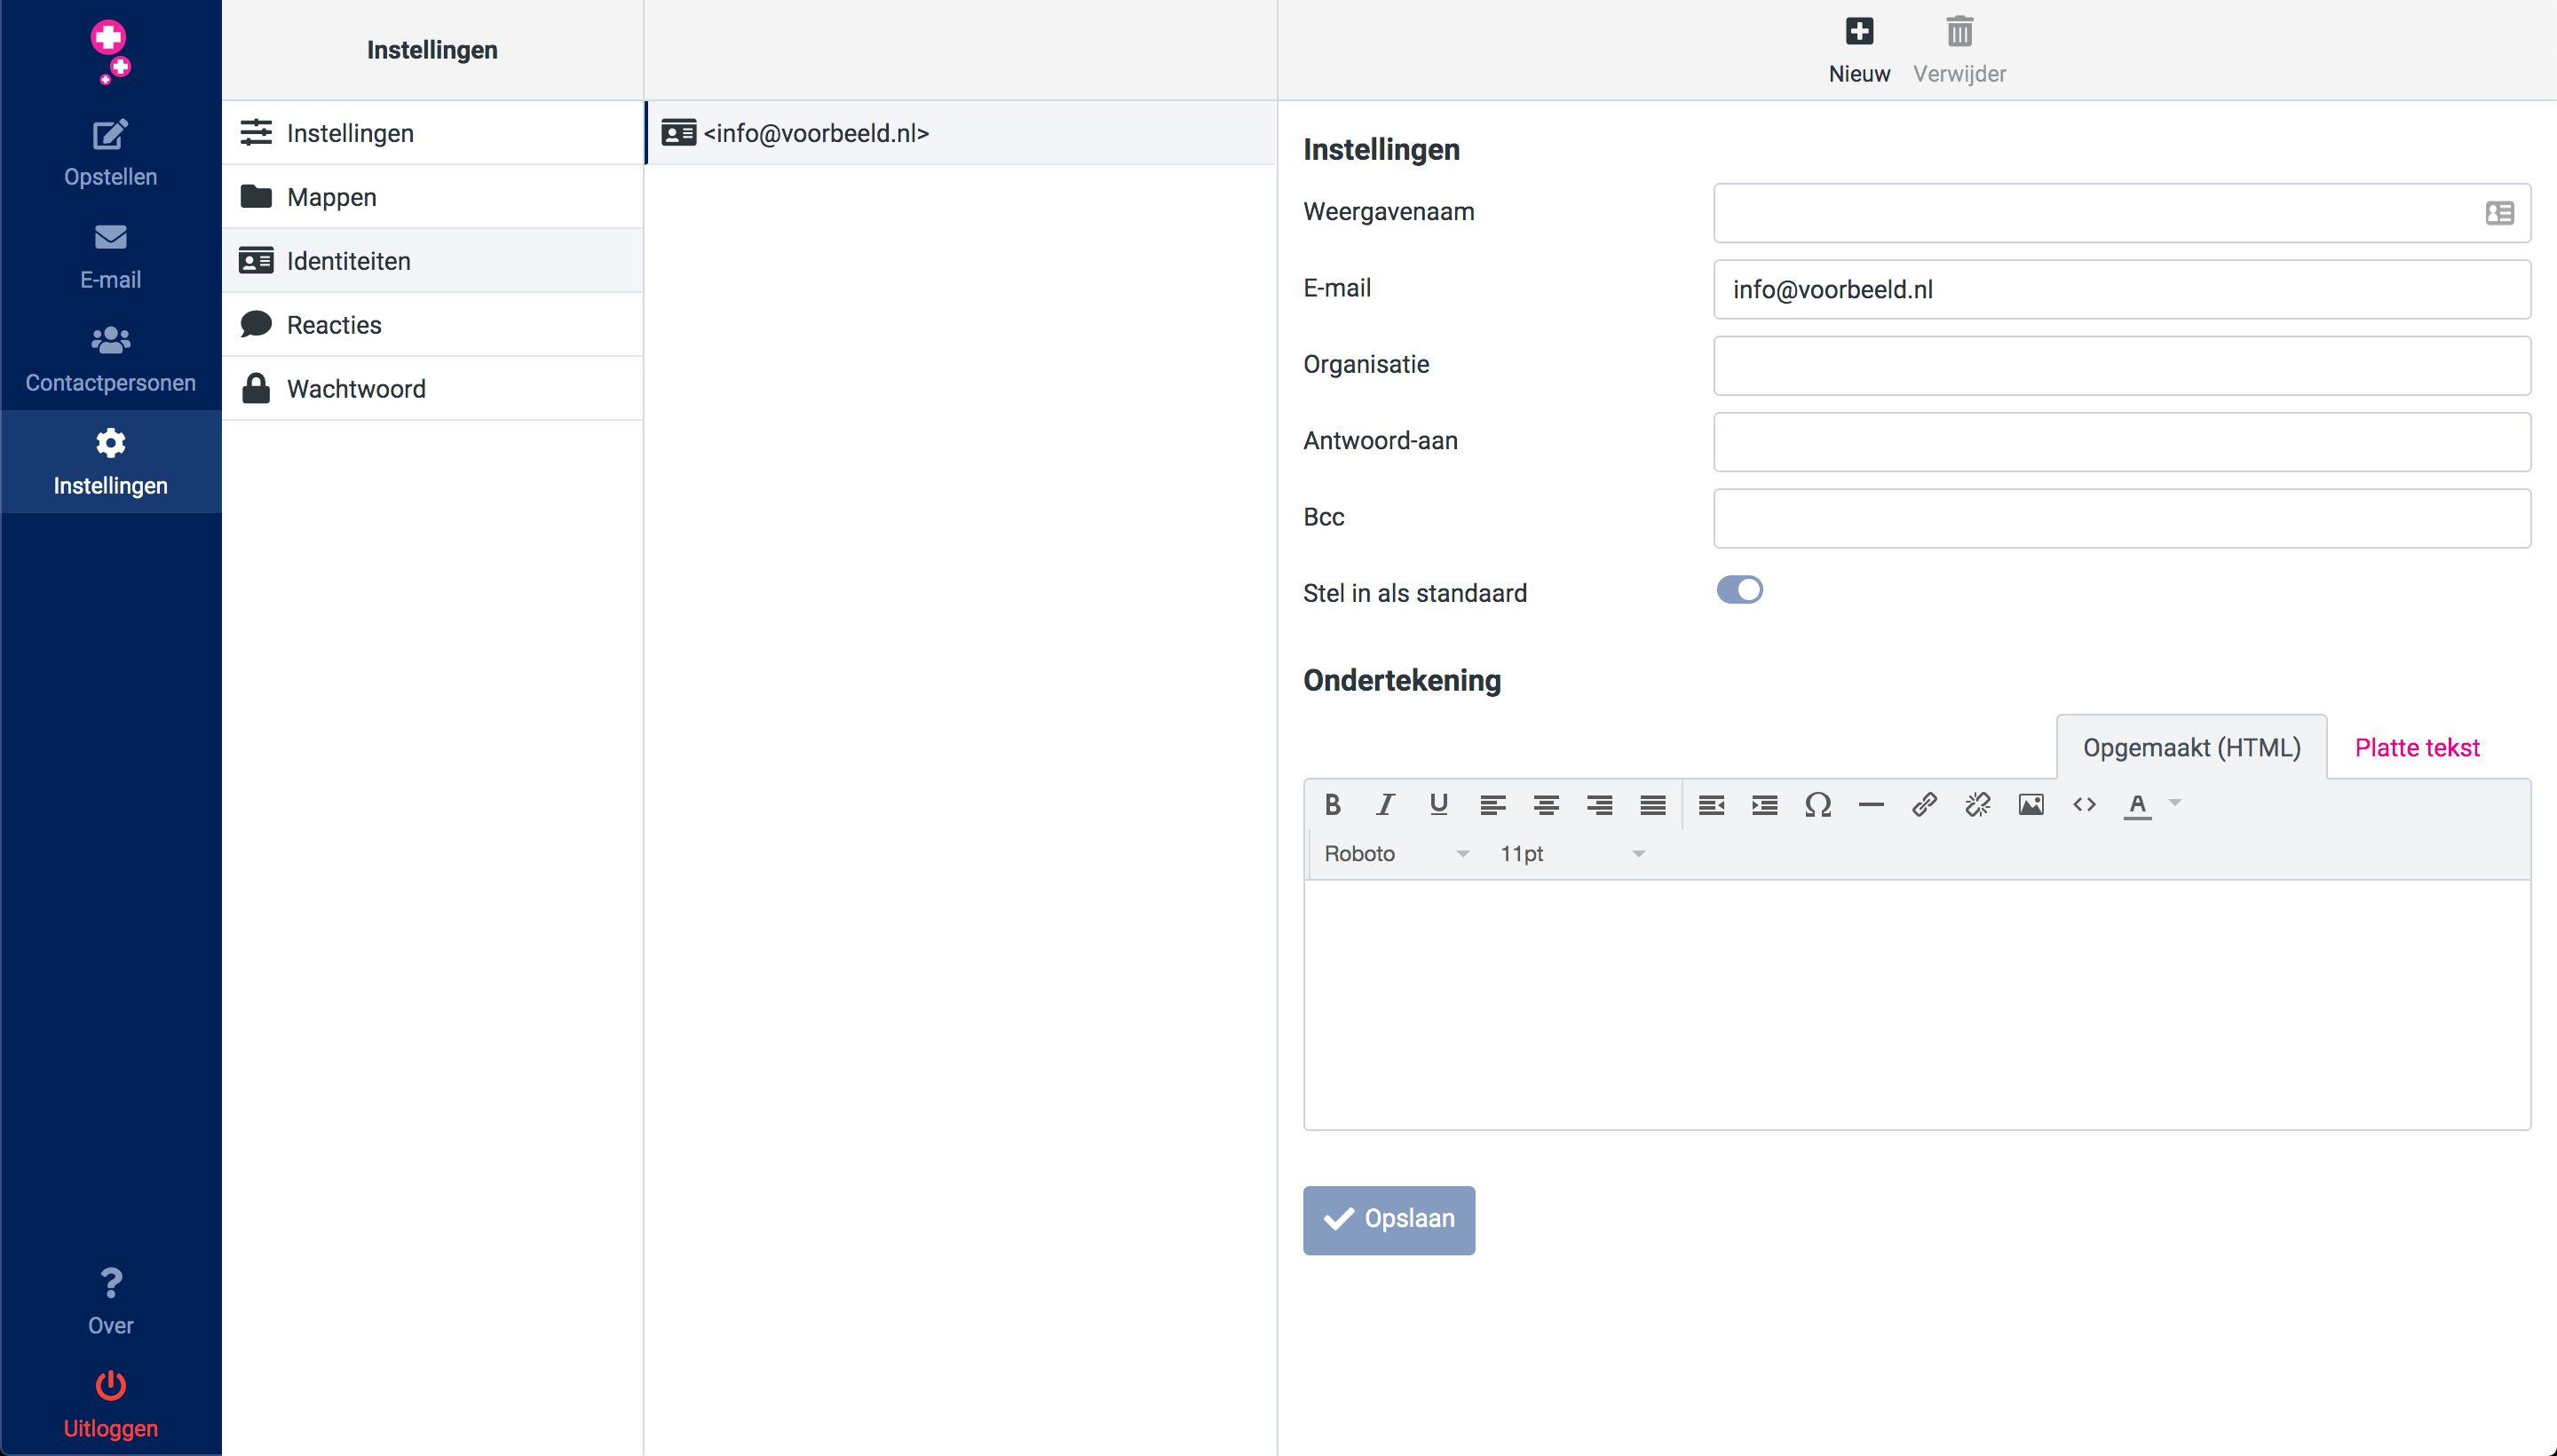Open the 11pt font size dropdown
Viewport: 2557px width, 1456px height.
tap(1570, 853)
